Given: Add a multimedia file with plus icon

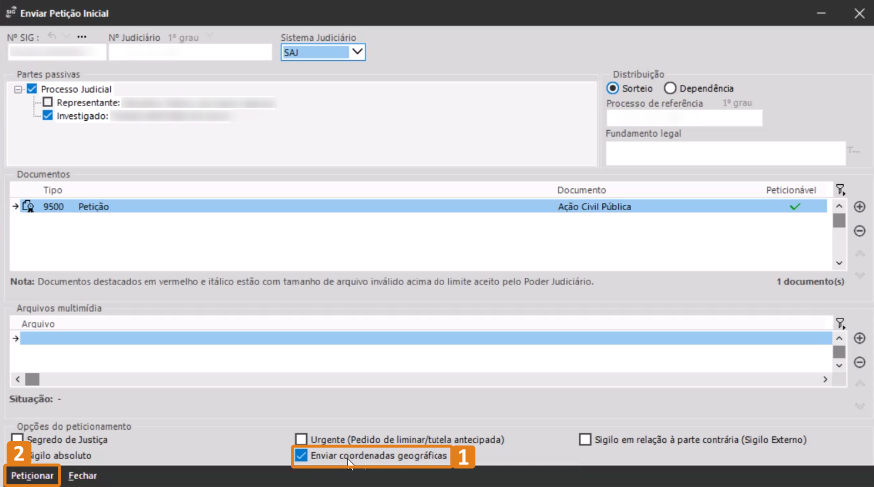Looking at the screenshot, I should point(859,338).
